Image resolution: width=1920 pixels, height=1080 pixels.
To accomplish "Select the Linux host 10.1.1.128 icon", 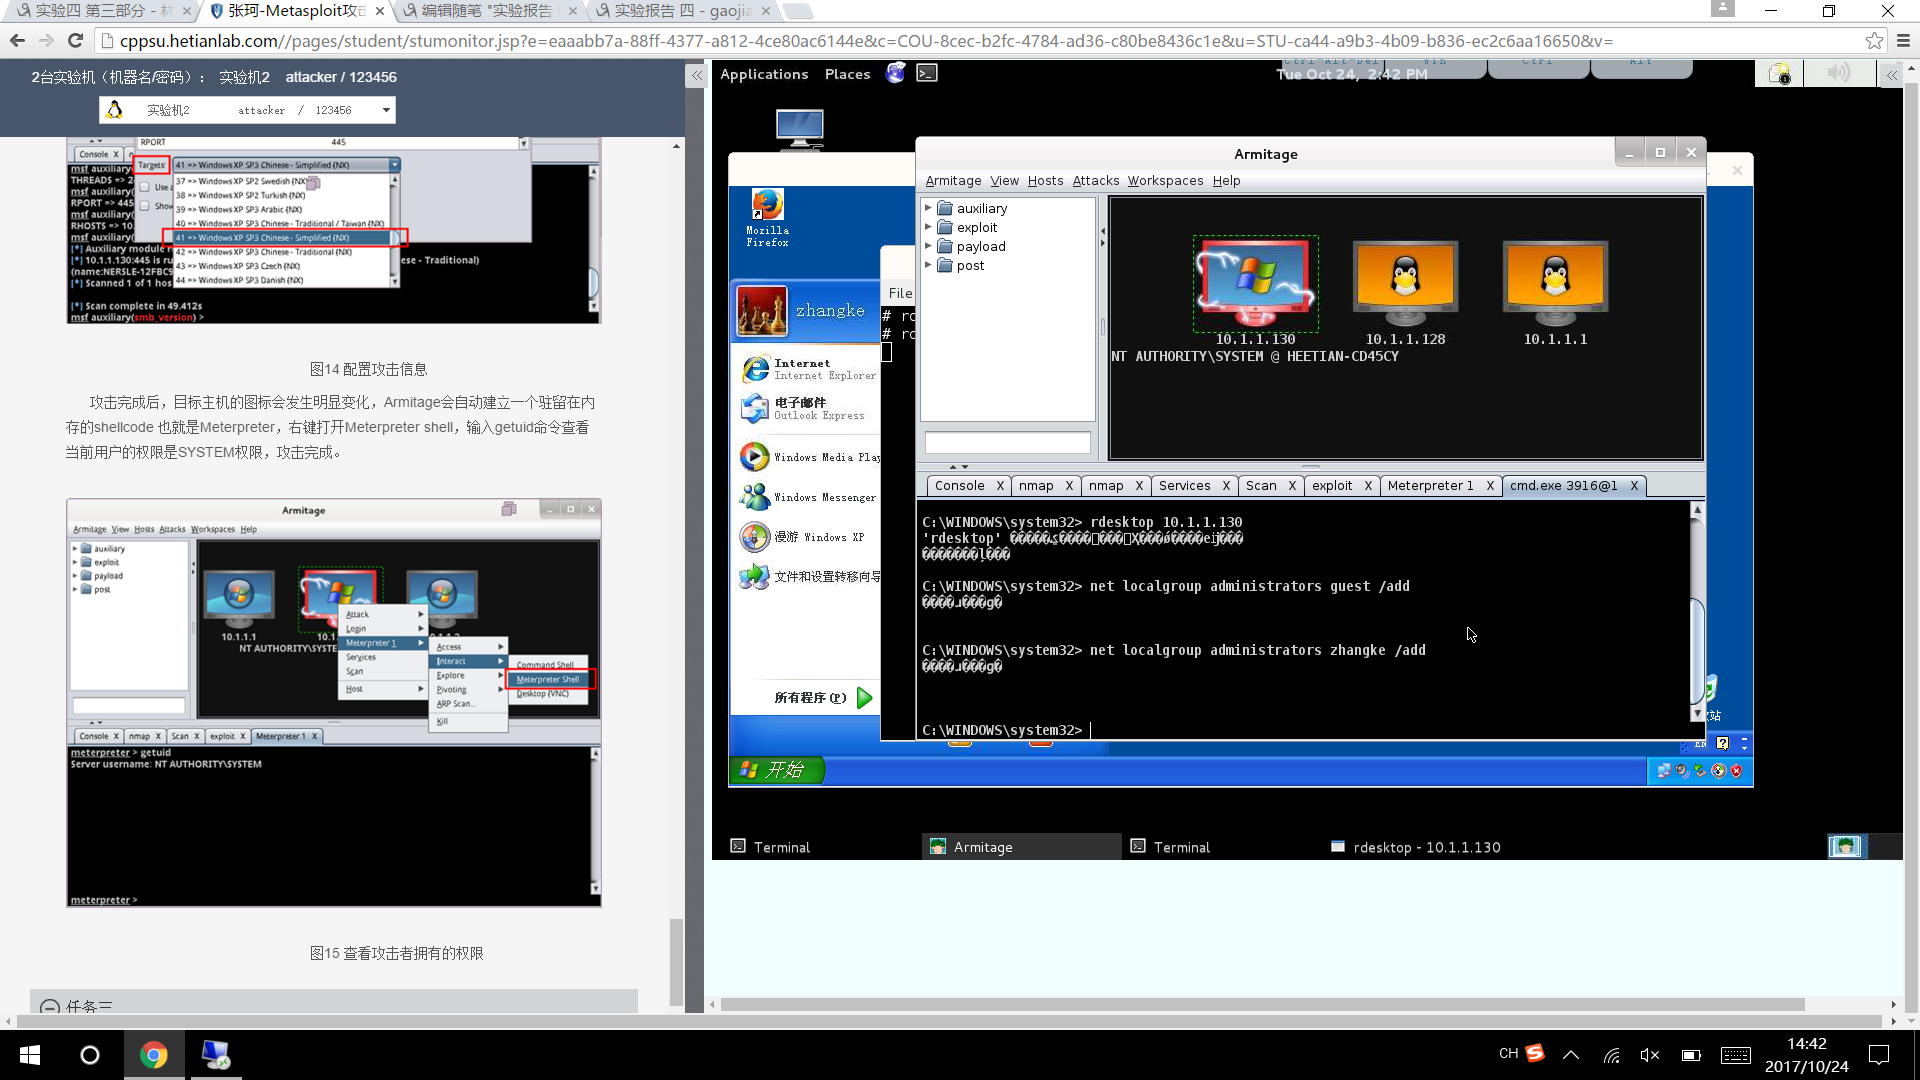I will (x=1405, y=283).
